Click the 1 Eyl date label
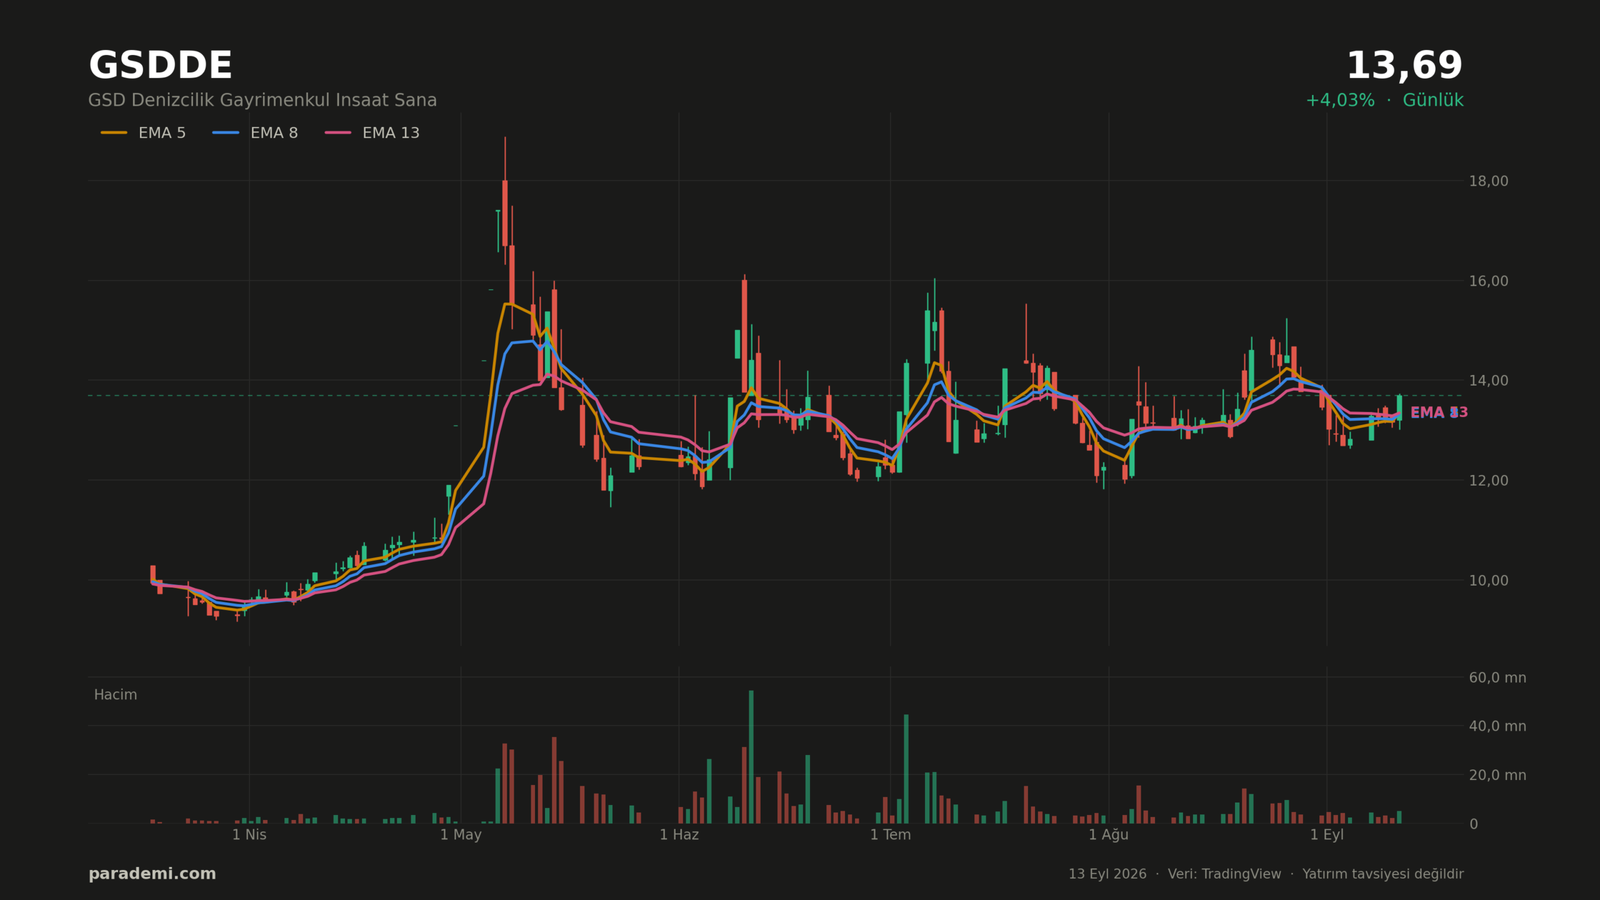This screenshot has width=1600, height=900. tap(1327, 835)
